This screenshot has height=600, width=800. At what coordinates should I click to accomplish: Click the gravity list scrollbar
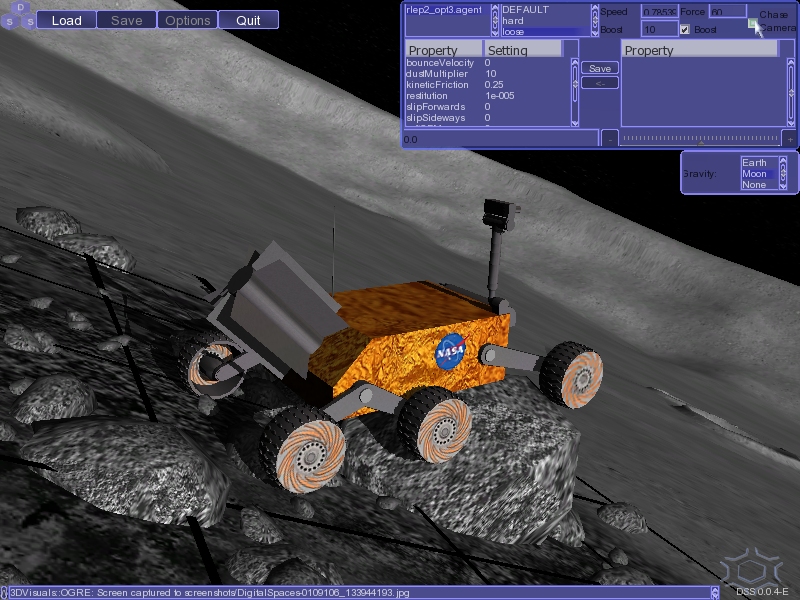783,173
